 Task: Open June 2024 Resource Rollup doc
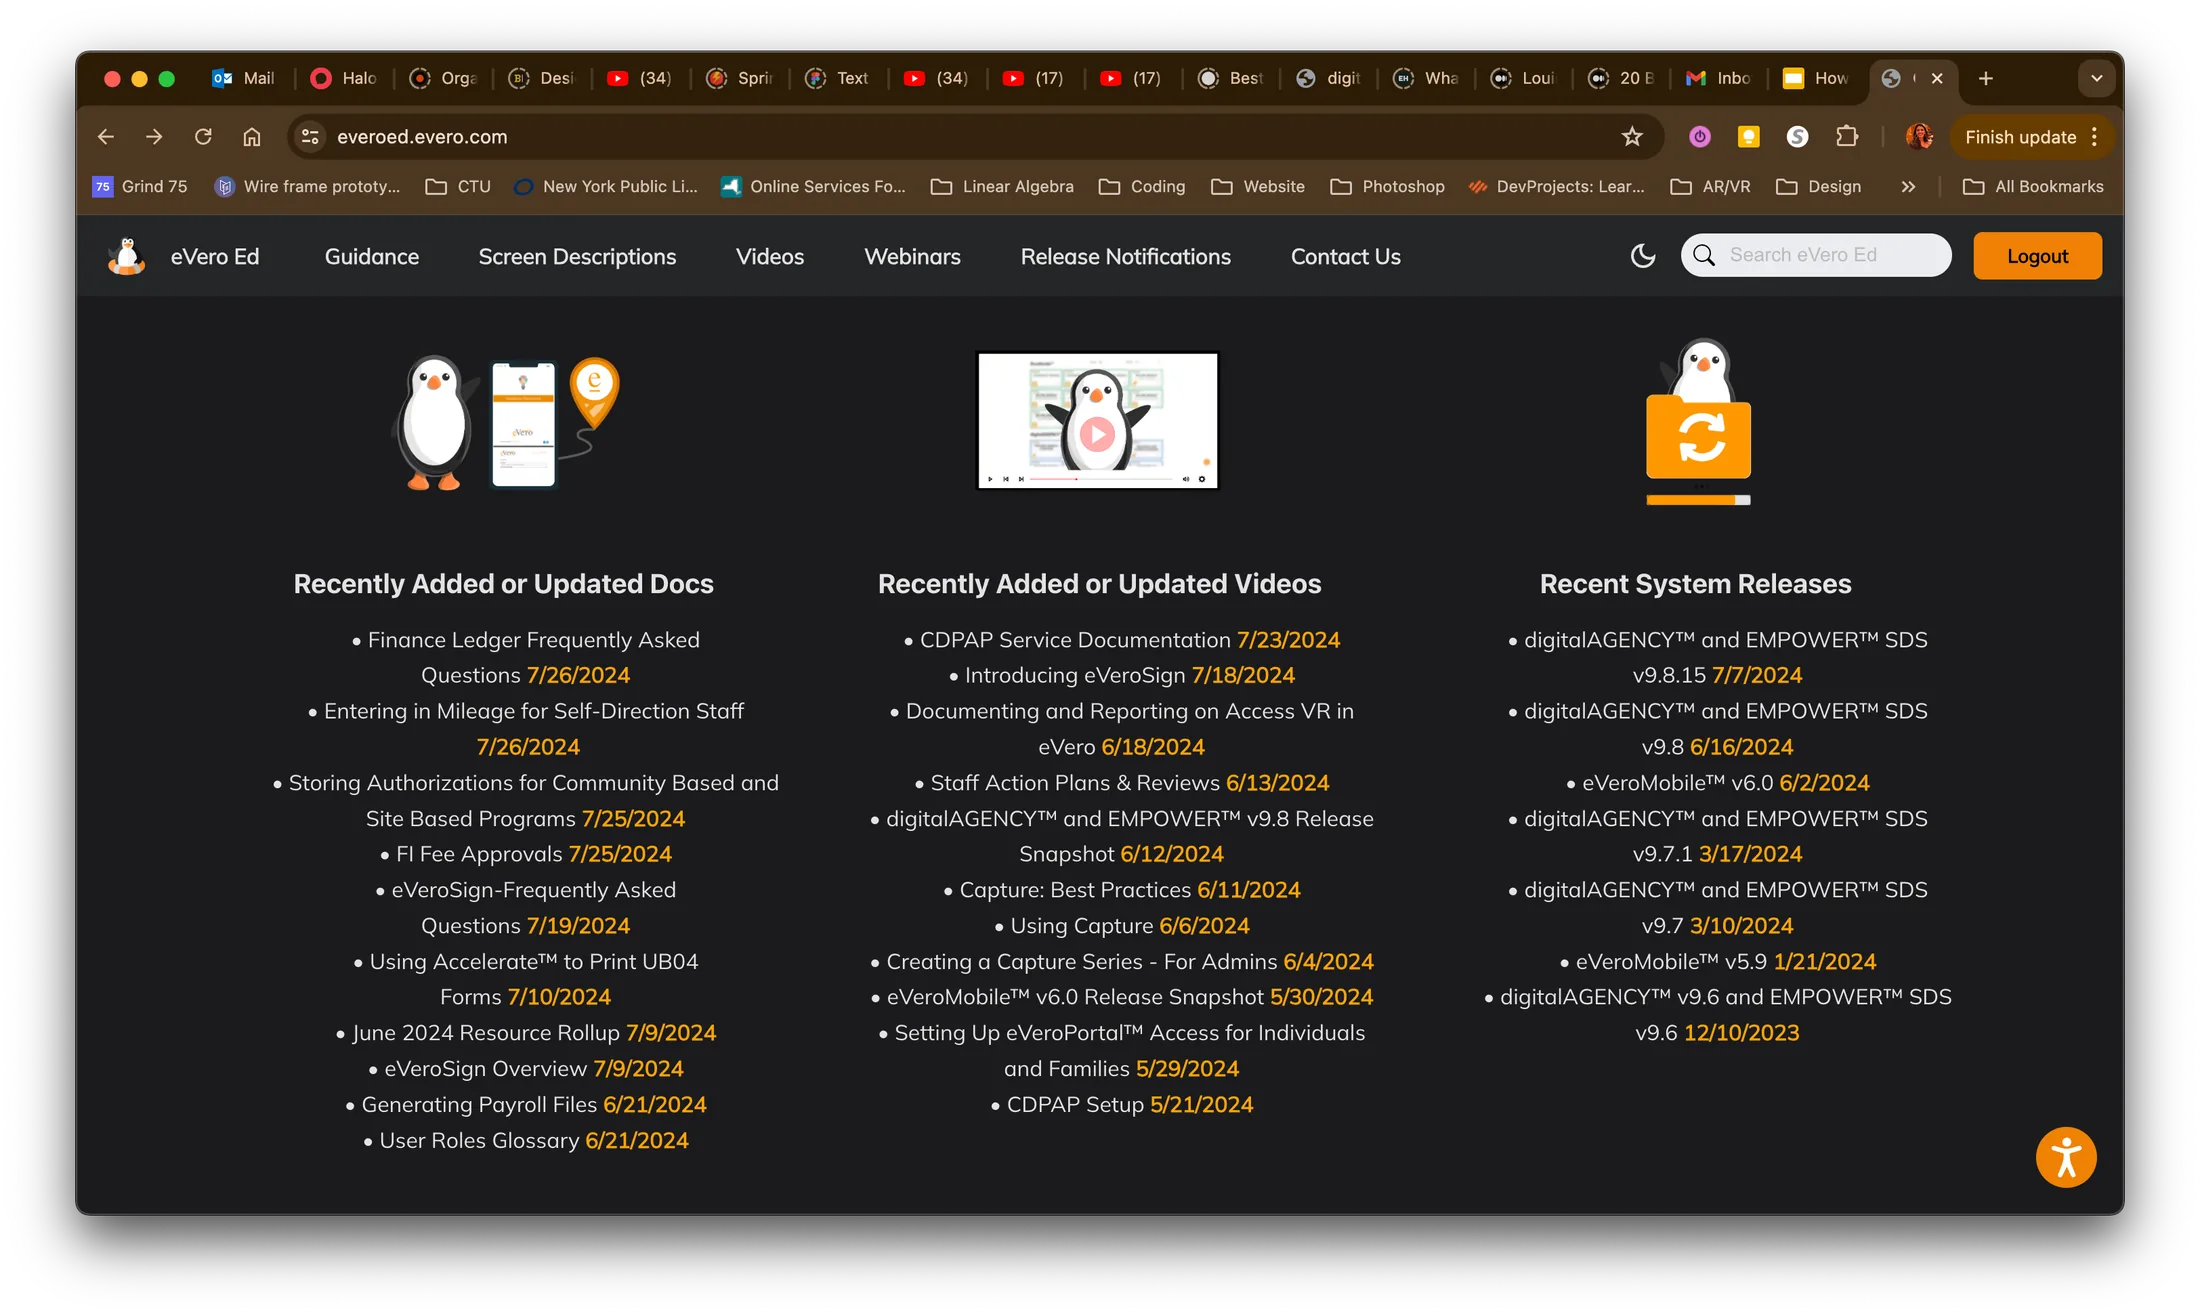[525, 1033]
